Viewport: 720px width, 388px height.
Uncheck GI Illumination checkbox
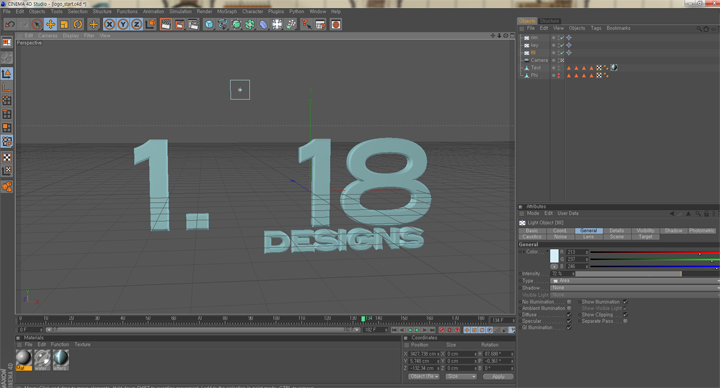569,327
